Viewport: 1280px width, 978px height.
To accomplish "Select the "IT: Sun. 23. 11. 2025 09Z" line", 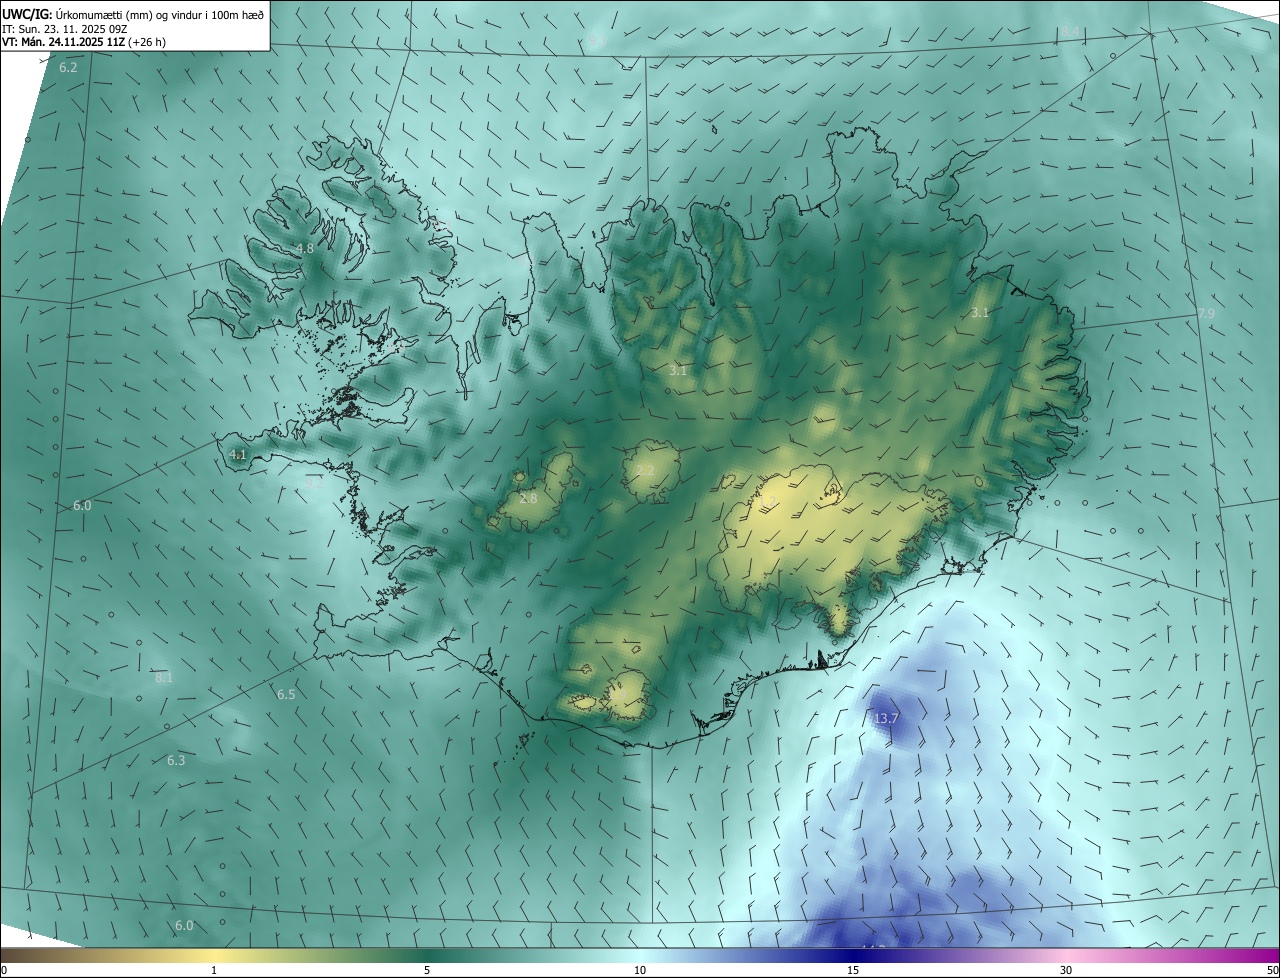I will (x=65, y=29).
